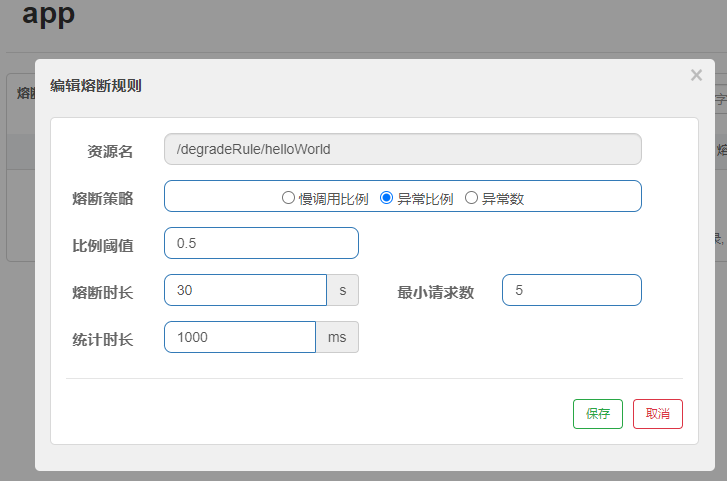Click the 统计时长 label
727x481 pixels.
coord(103,339)
